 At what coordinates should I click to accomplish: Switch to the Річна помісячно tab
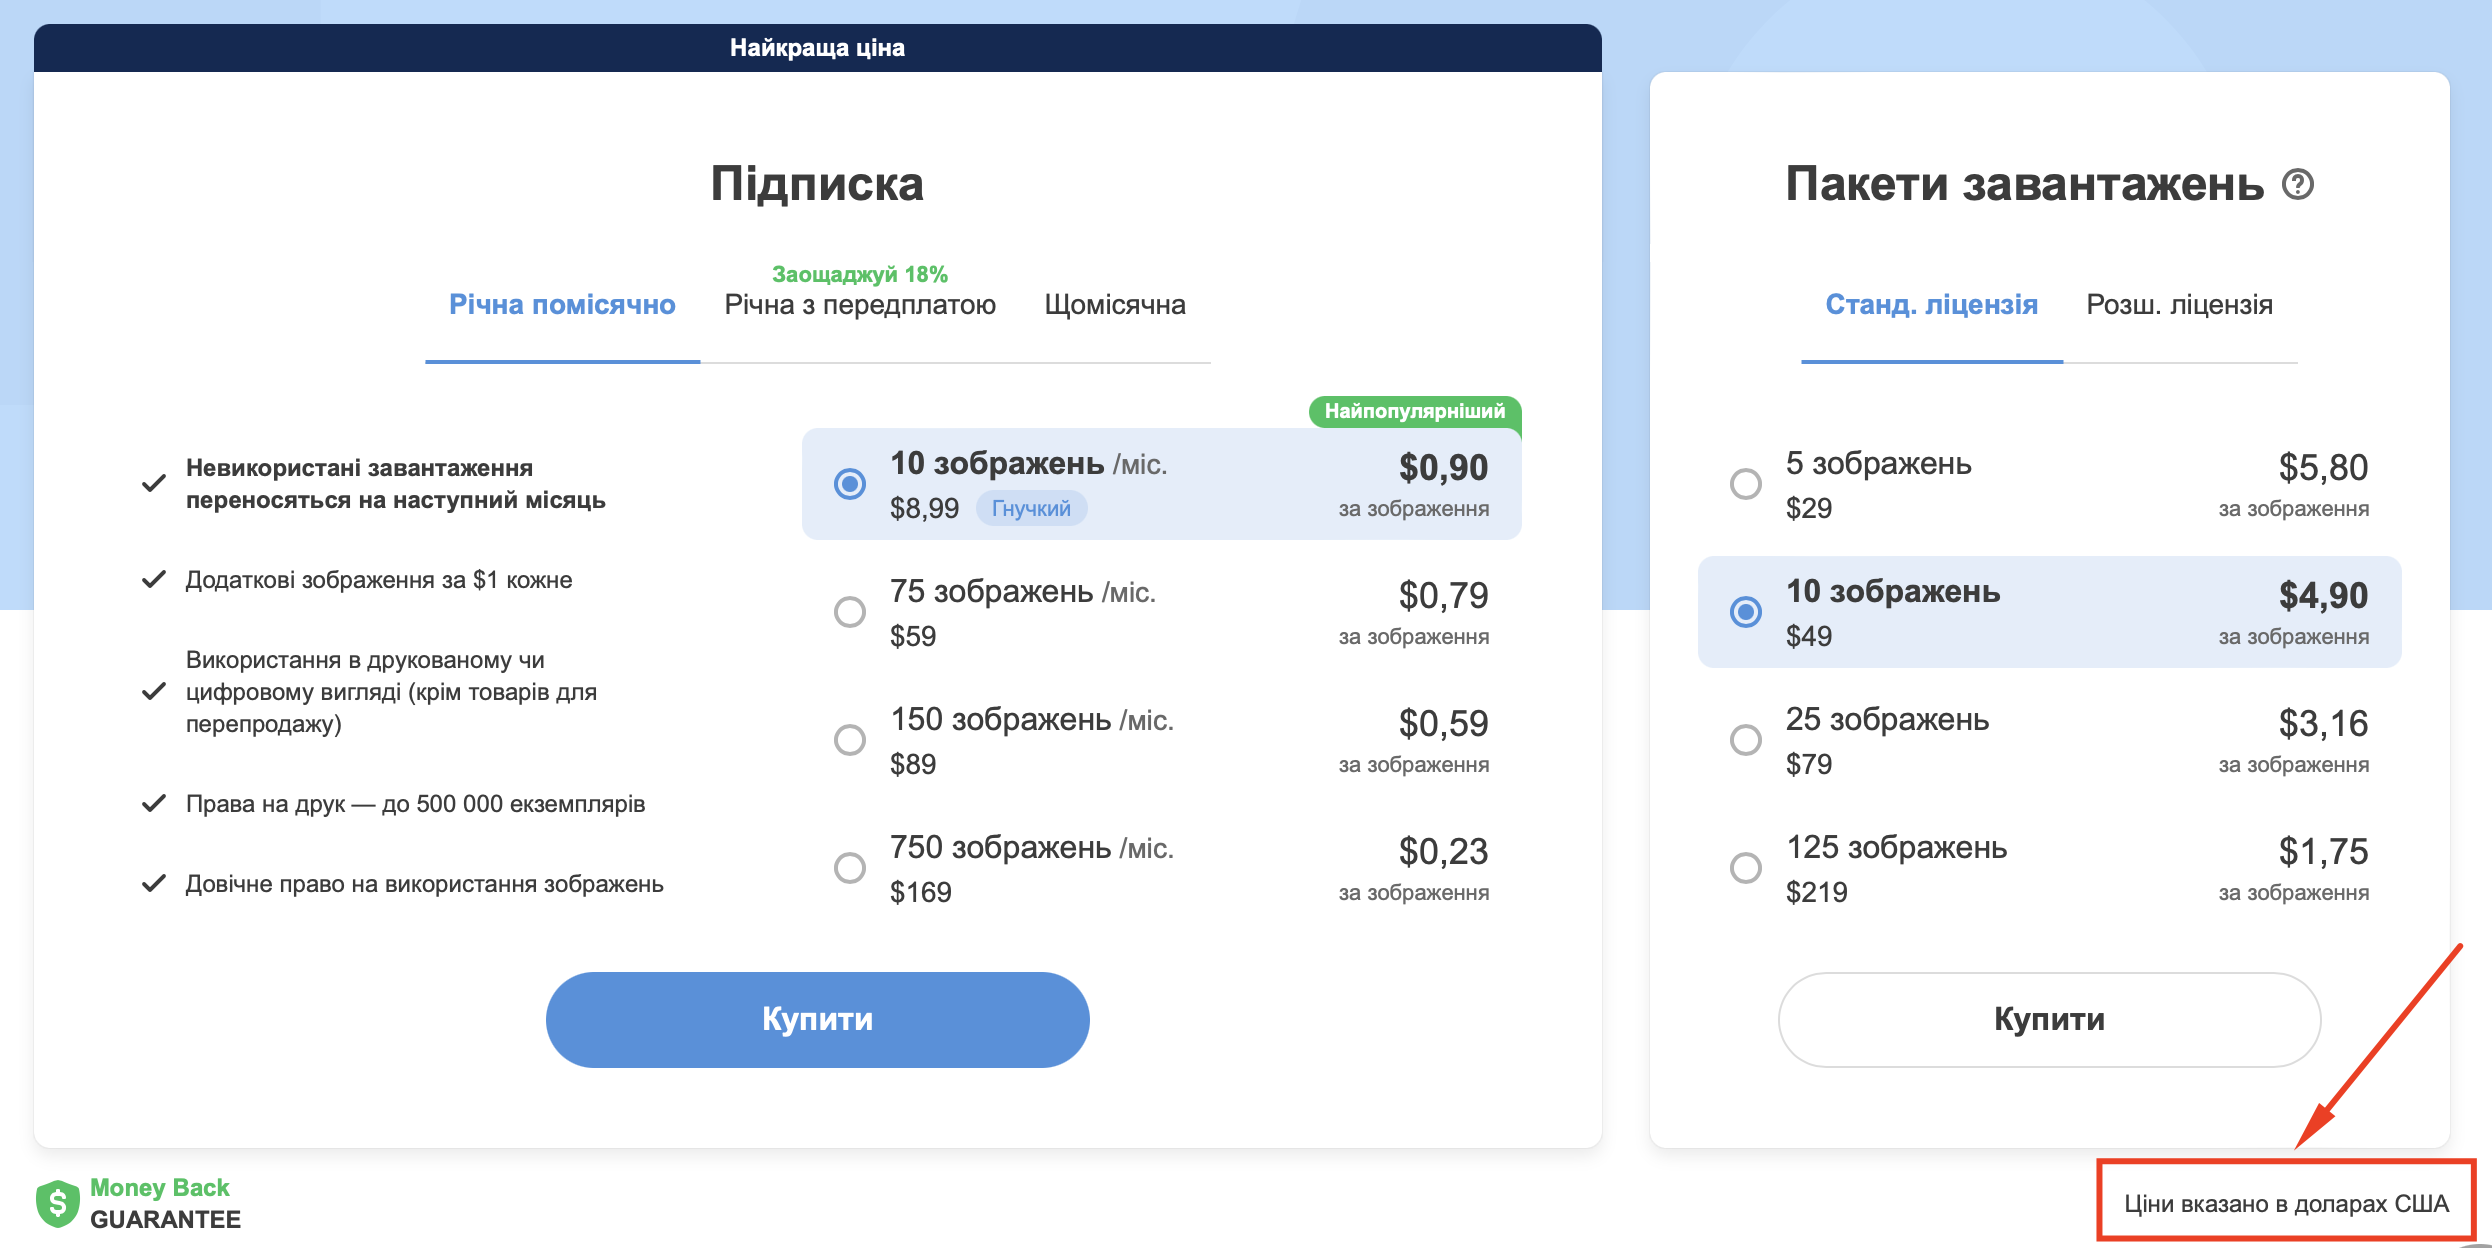[562, 305]
